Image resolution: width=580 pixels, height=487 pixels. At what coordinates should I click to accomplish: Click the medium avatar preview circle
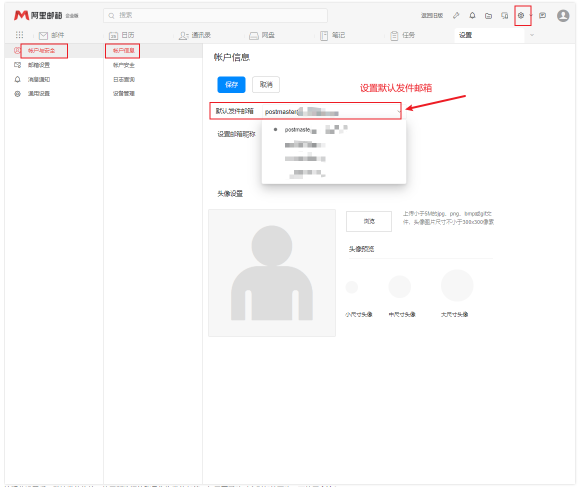point(399,286)
